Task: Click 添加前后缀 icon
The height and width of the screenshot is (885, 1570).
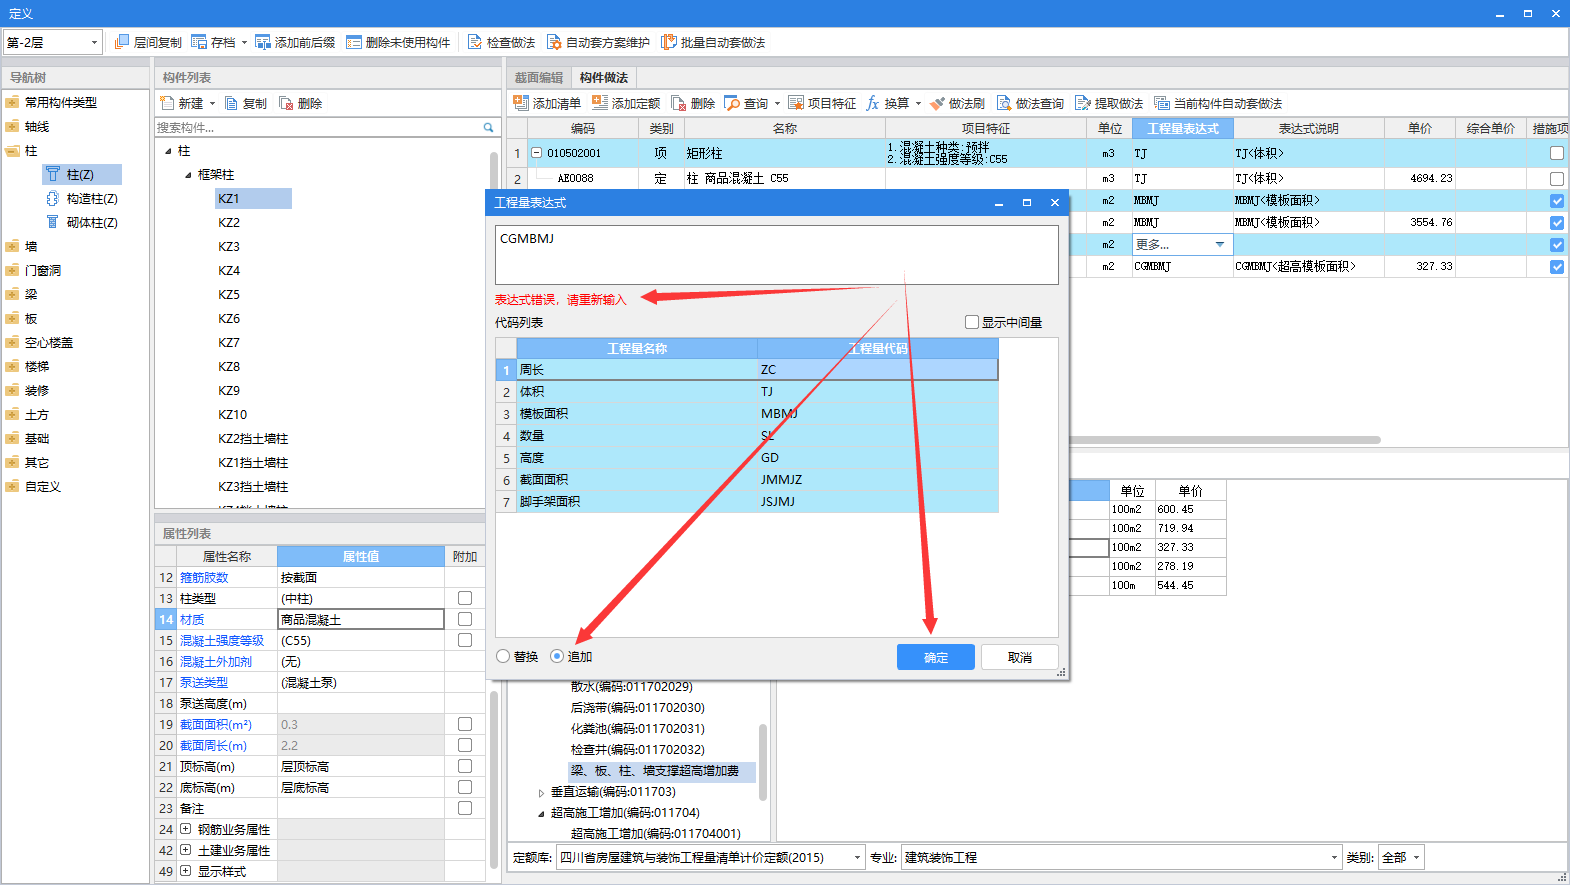Action: (263, 42)
